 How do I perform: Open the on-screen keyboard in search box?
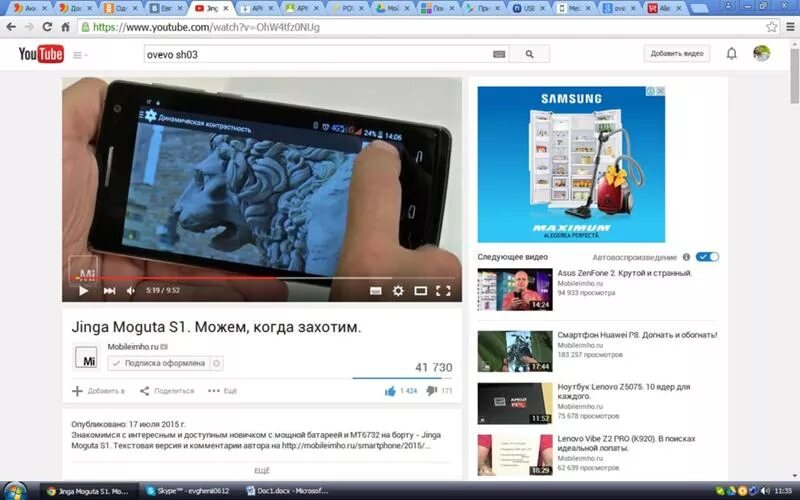pos(499,54)
